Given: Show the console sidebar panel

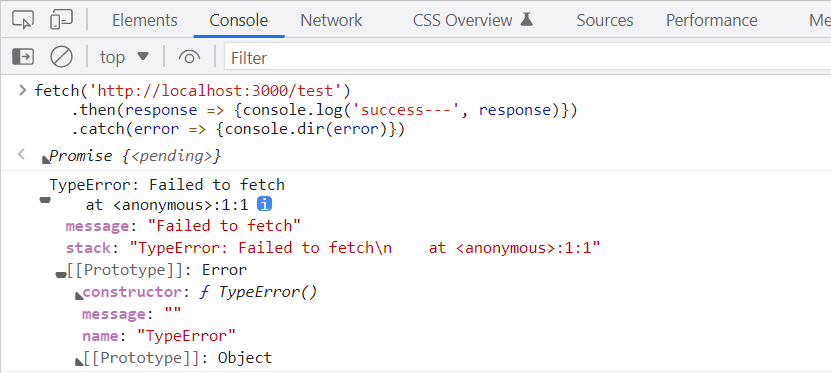Looking at the screenshot, I should pyautogui.click(x=23, y=57).
